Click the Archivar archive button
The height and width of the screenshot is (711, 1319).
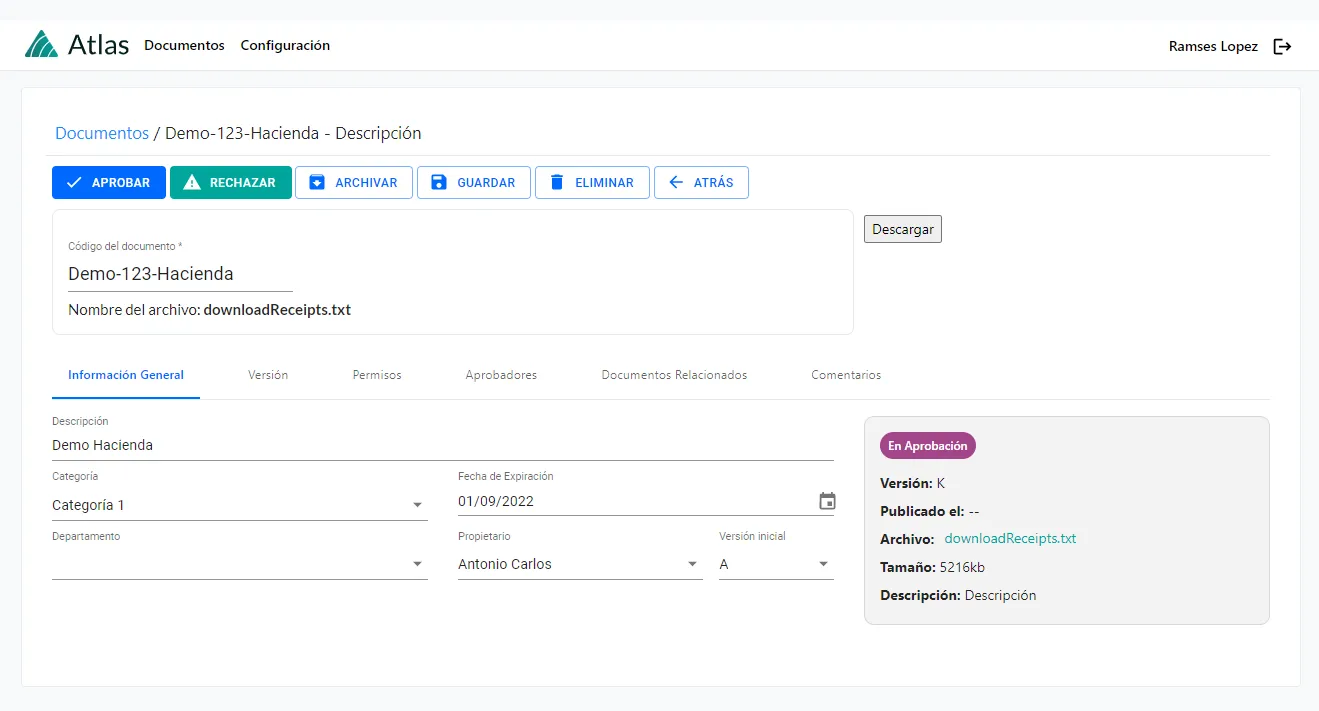[x=353, y=183]
